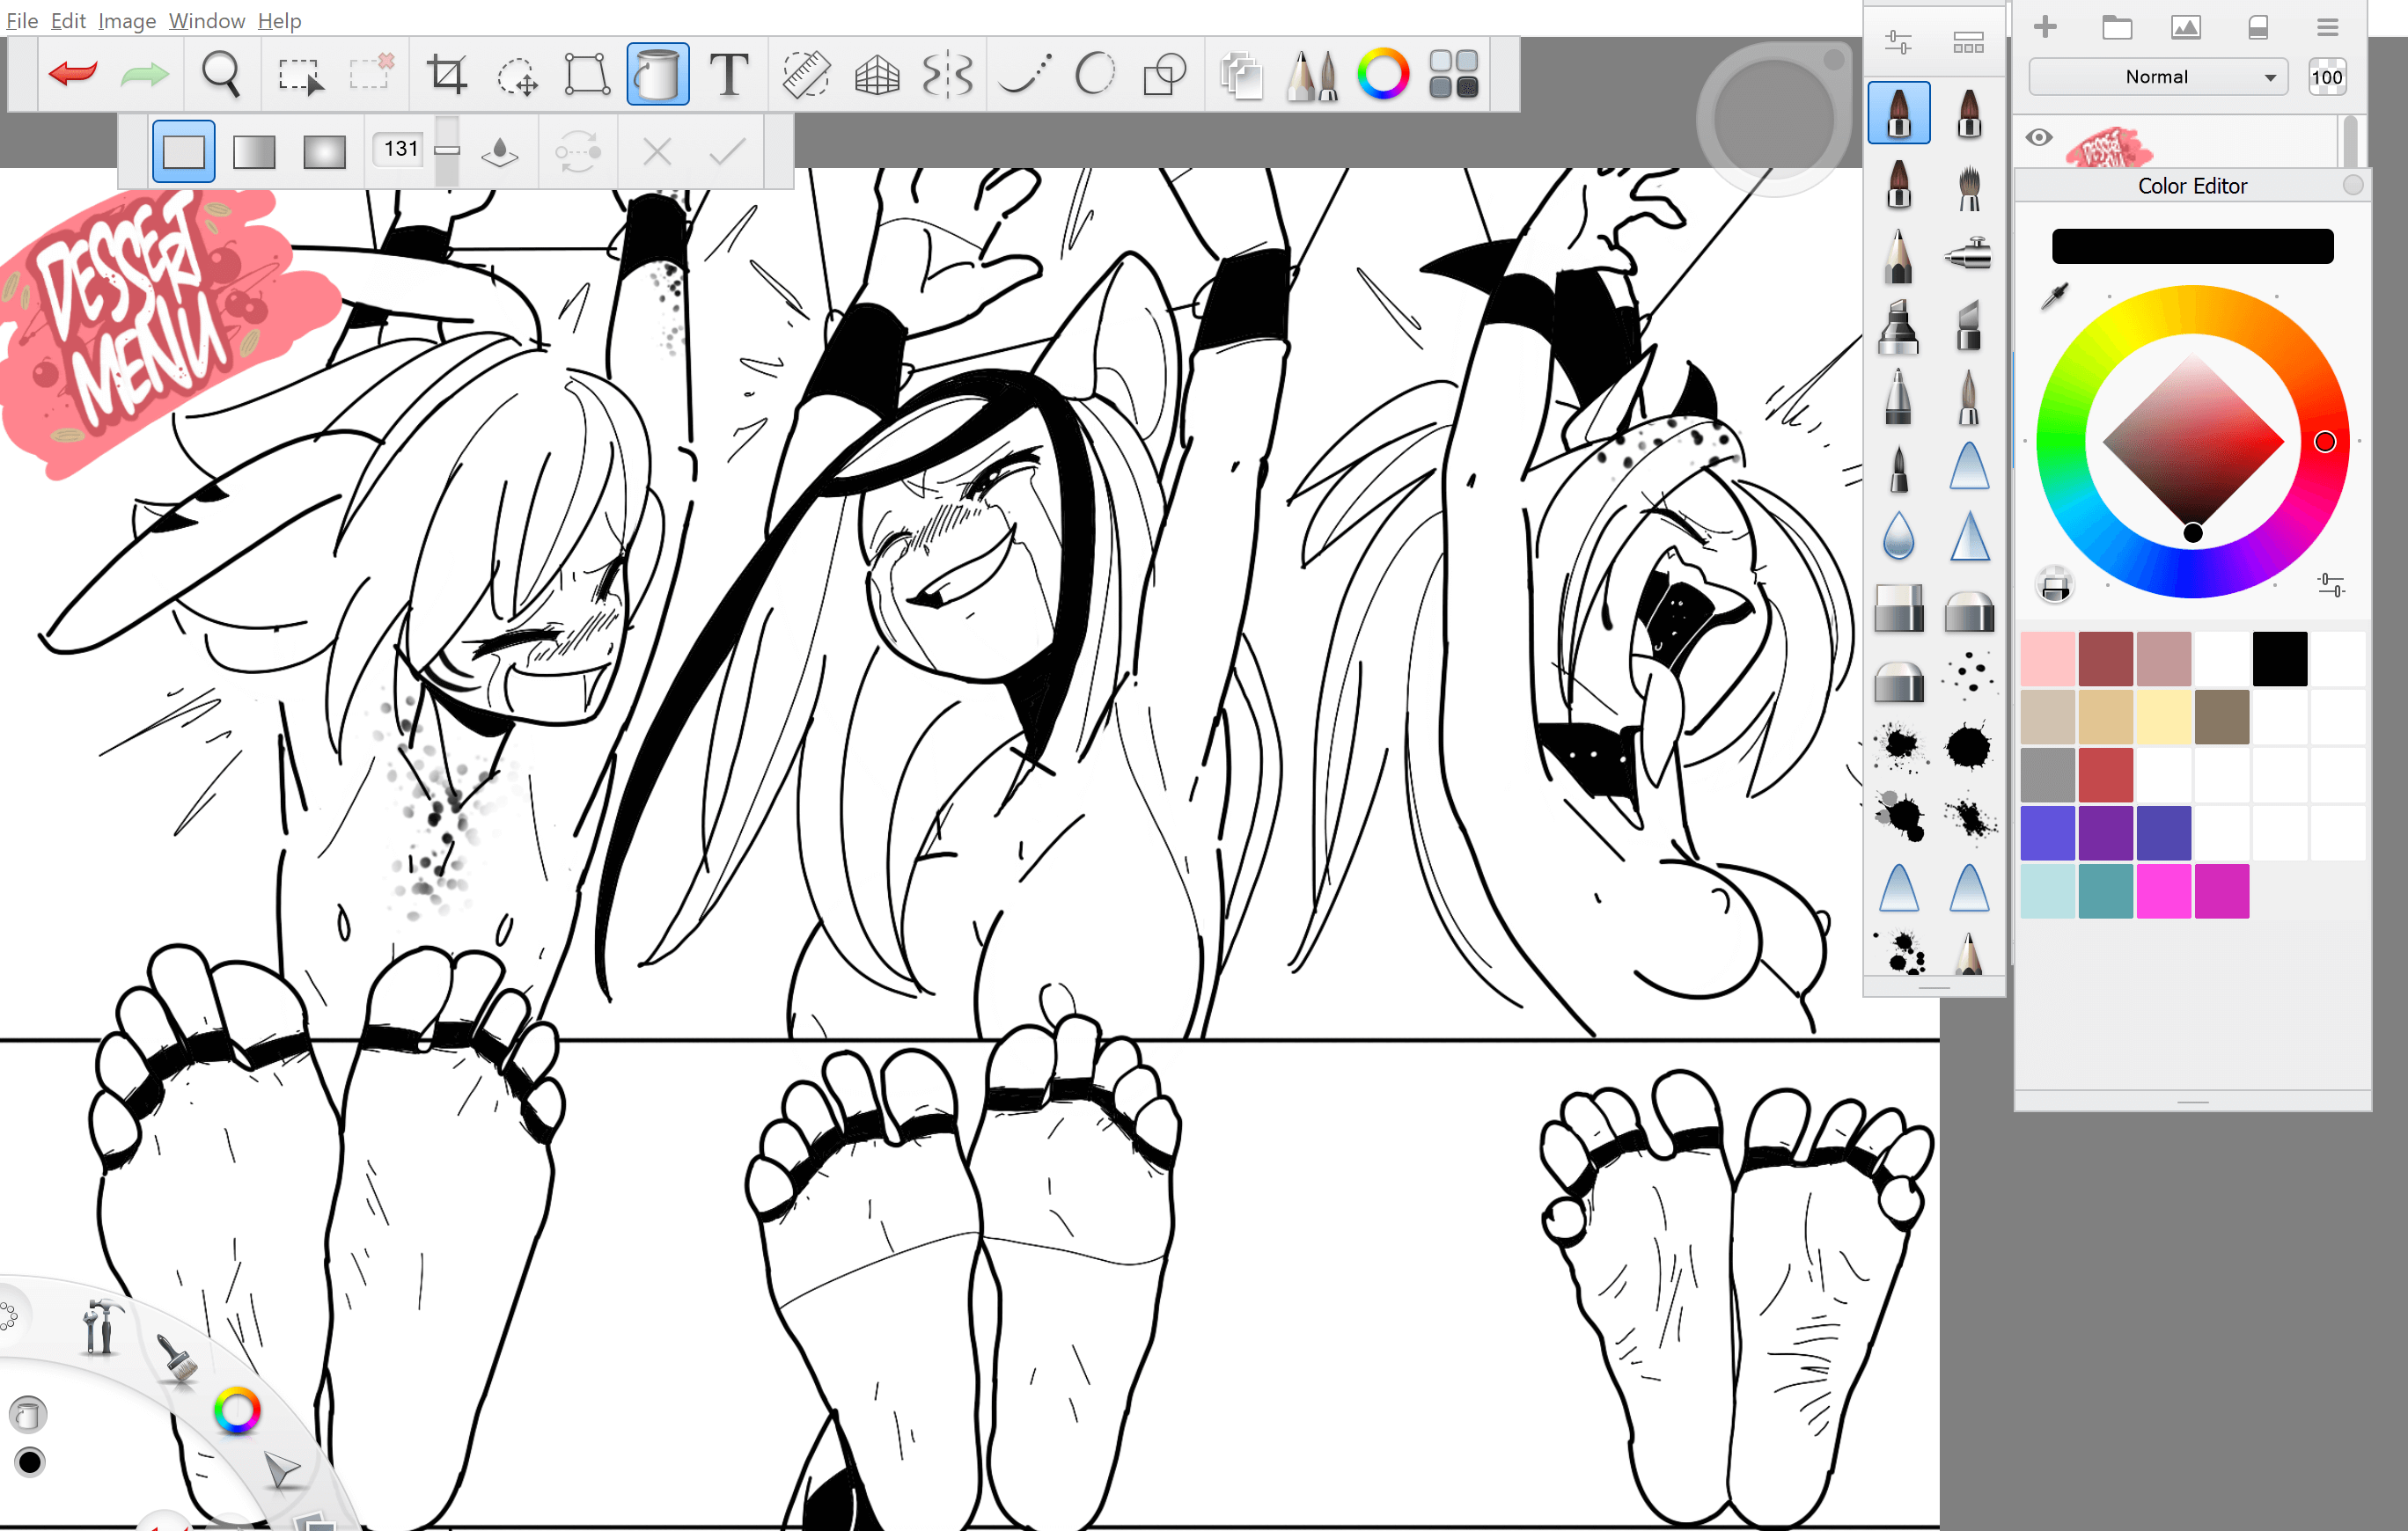Click the red Undo arrow
This screenshot has height=1531, width=2408.
[x=72, y=74]
